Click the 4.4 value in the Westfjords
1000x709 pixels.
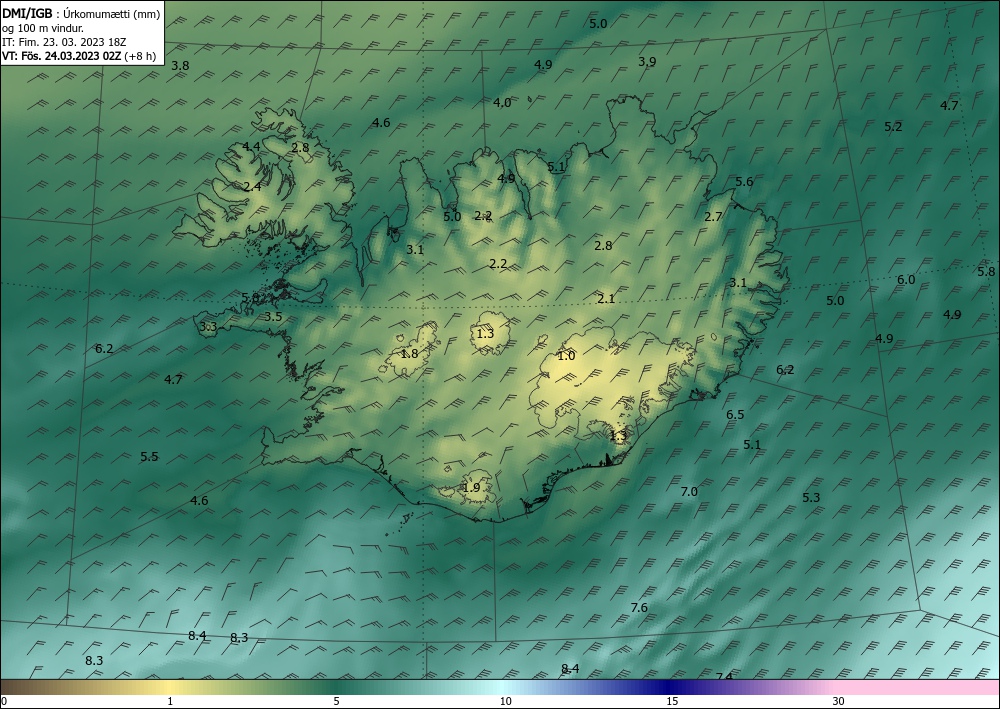(251, 147)
